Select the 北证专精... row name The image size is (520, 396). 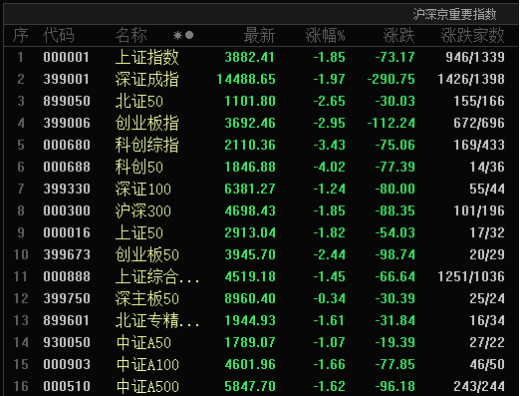157,320
